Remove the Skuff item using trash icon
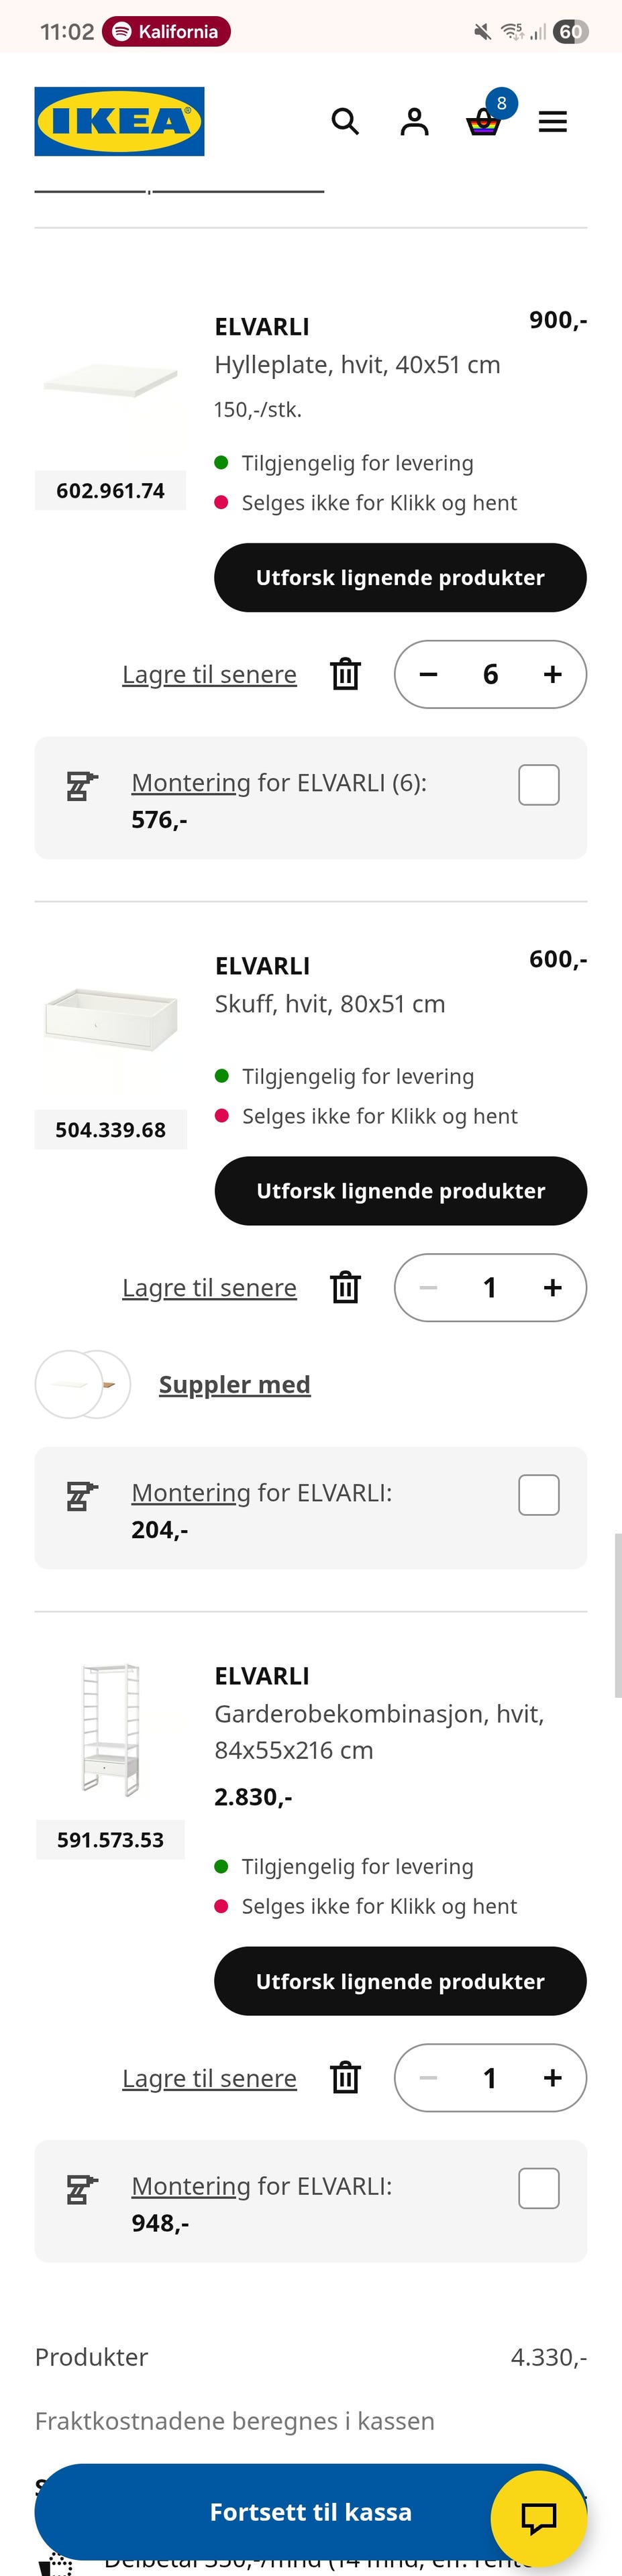The image size is (622, 2576). (x=345, y=1287)
